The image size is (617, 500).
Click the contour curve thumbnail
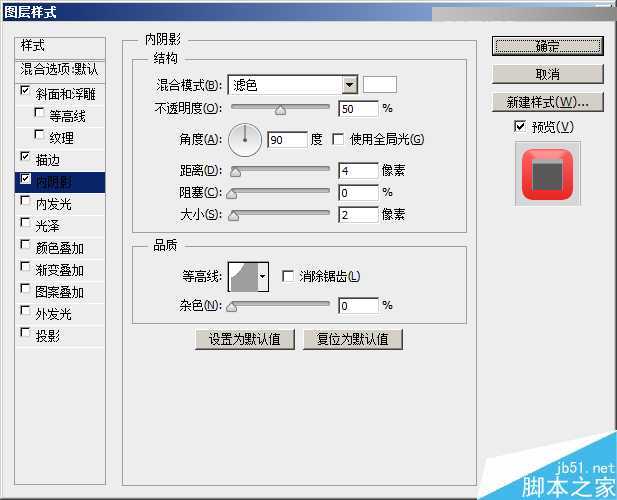(x=244, y=277)
